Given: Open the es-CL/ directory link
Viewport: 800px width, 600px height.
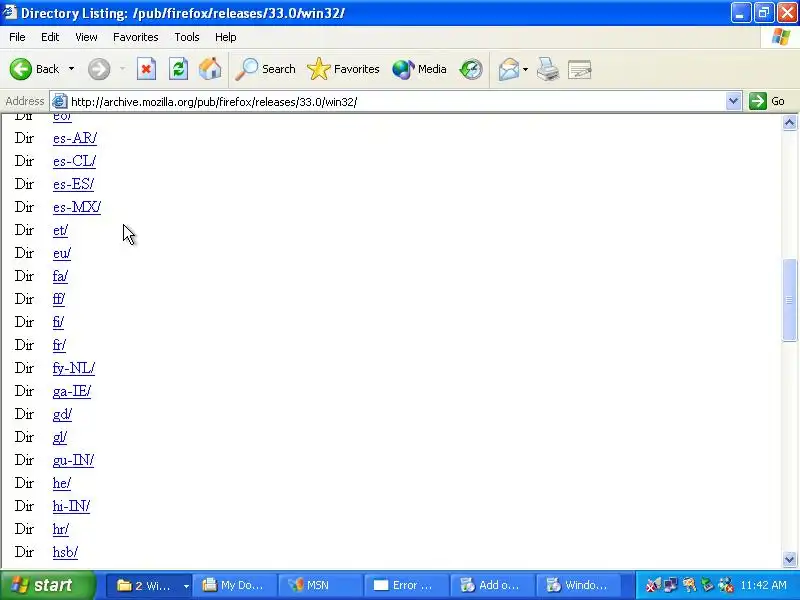Looking at the screenshot, I should point(74,161).
